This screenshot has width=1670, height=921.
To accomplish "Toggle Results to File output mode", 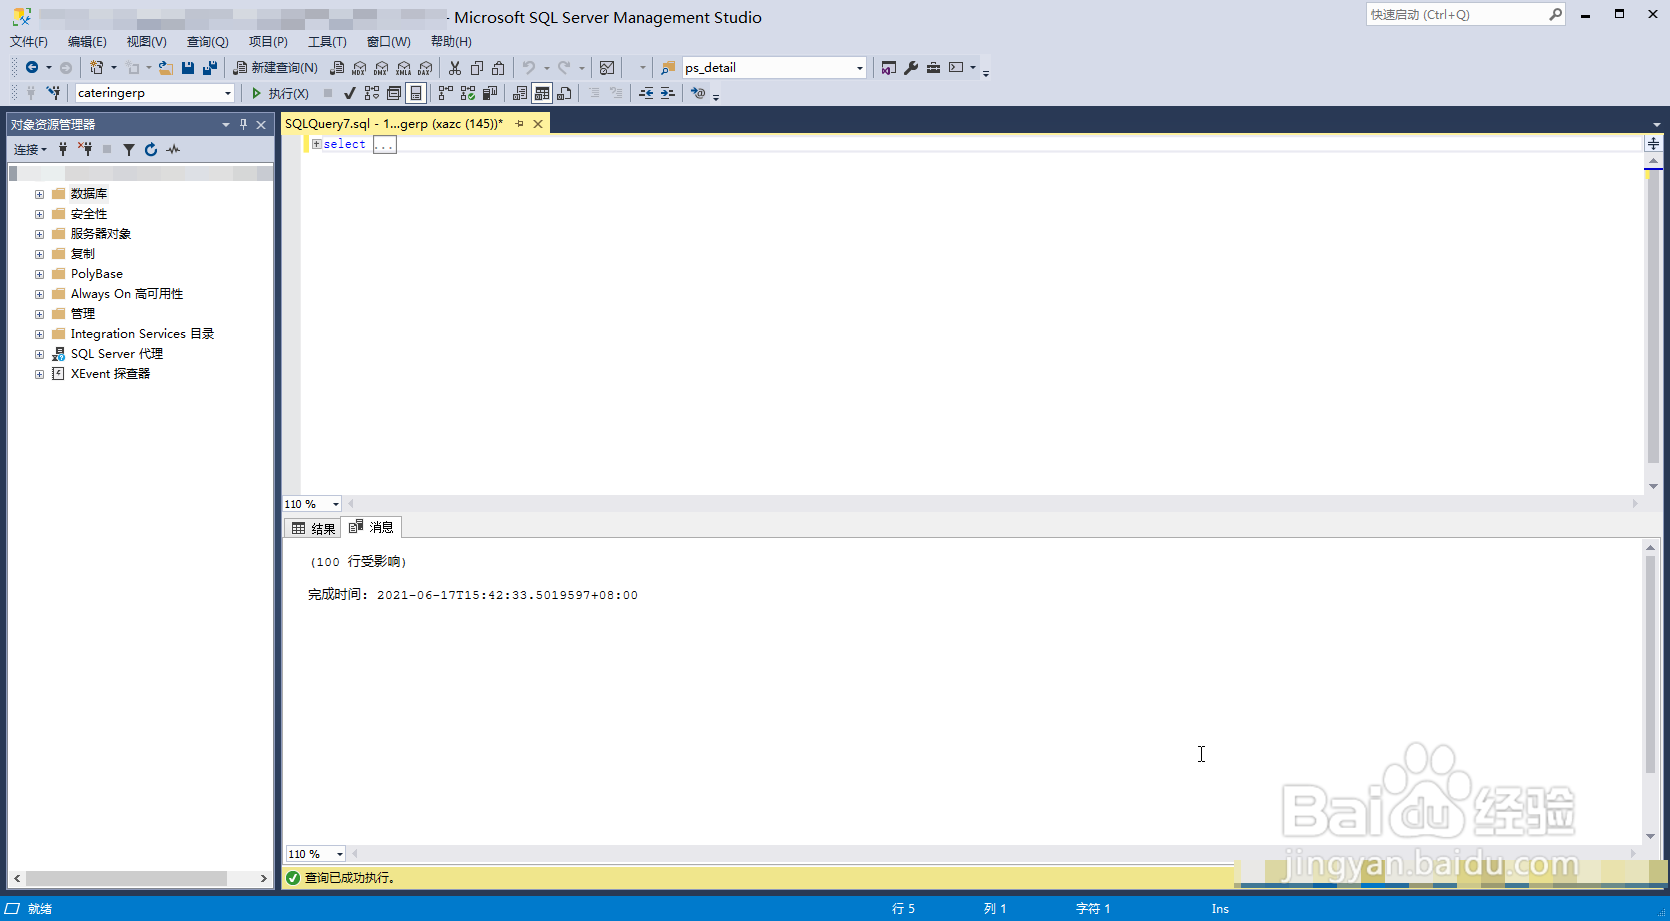I will (x=564, y=93).
